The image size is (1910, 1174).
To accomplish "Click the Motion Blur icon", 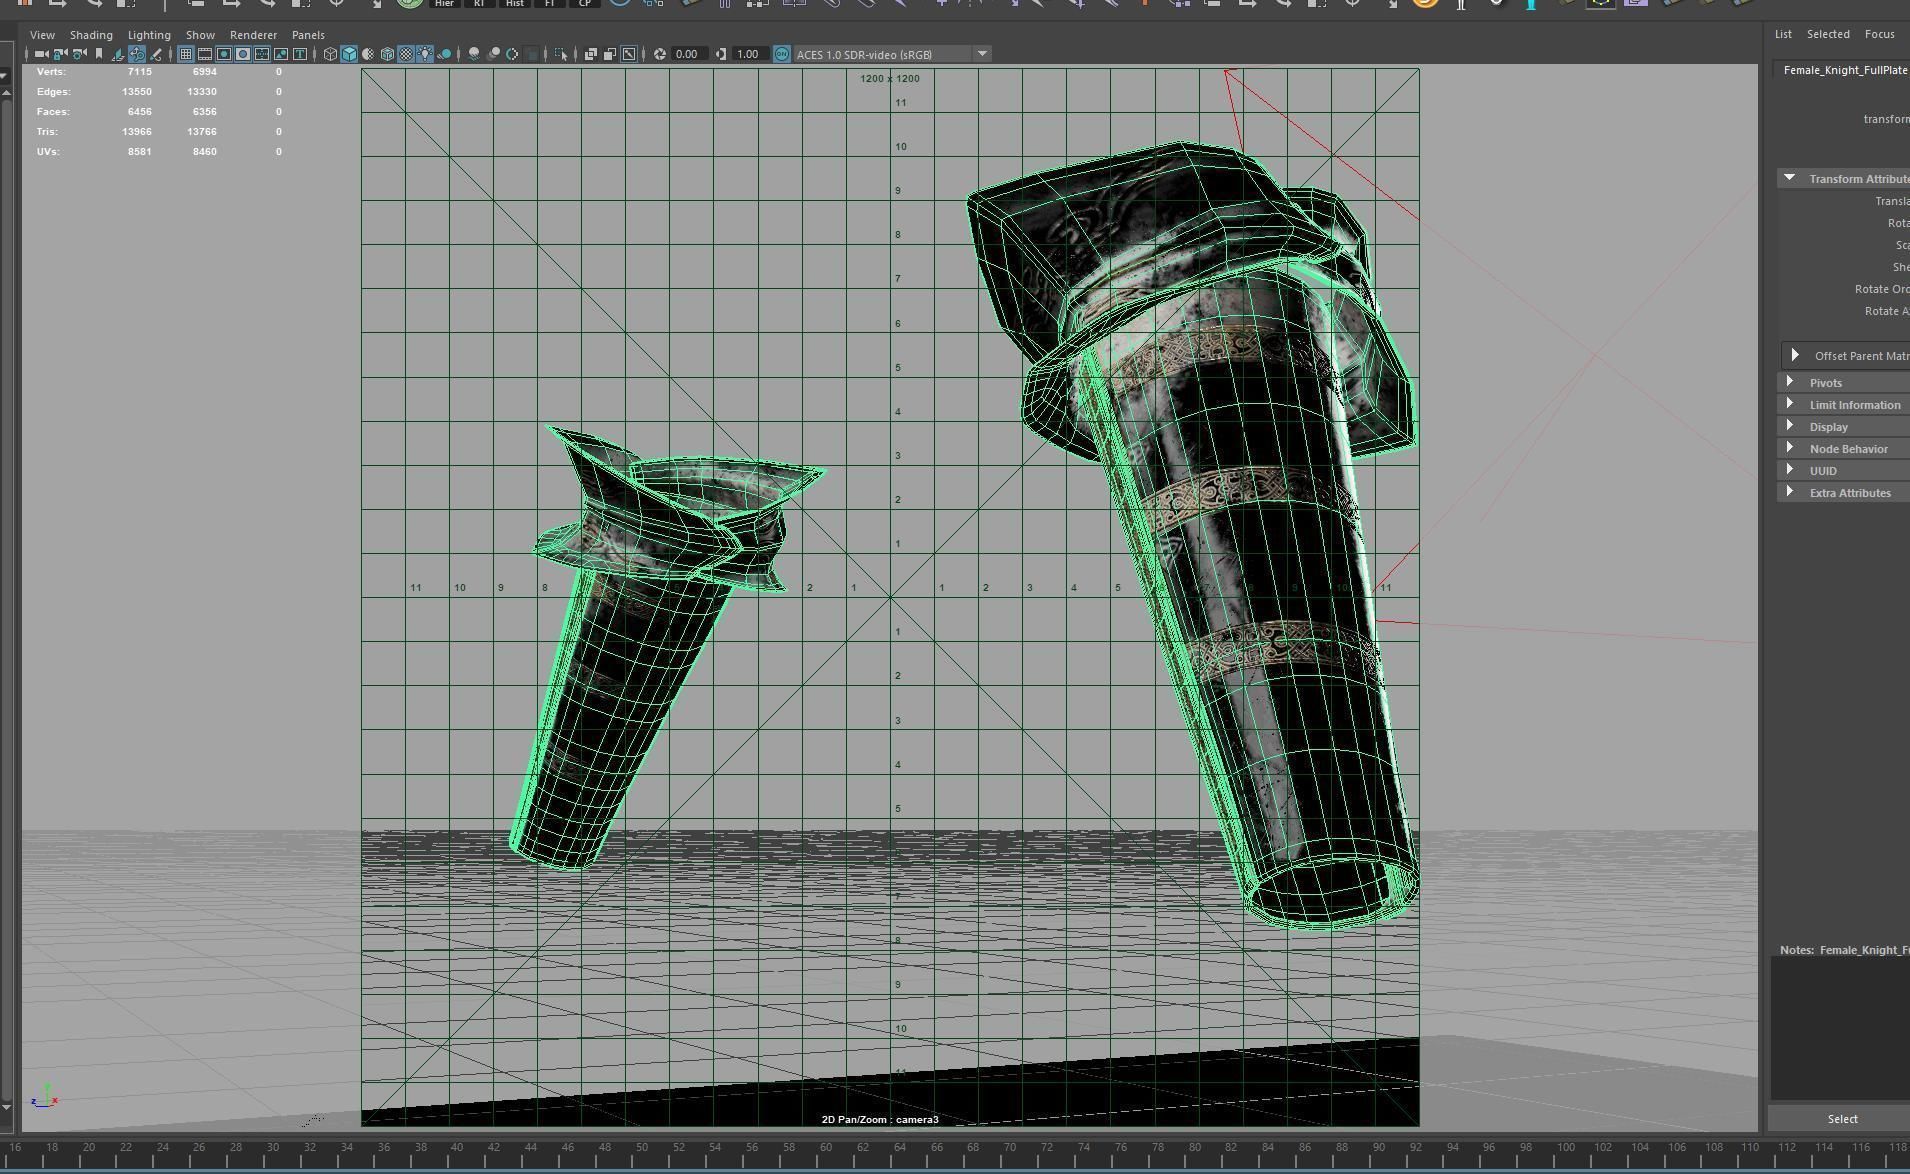I will point(493,54).
